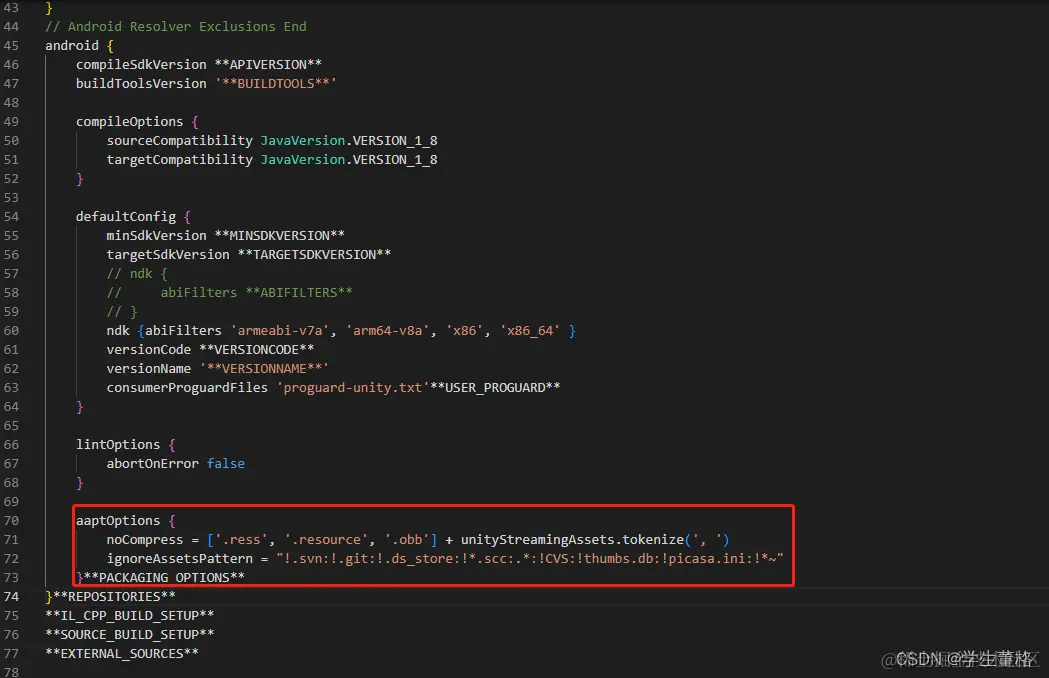Click '// Android Resolver Exclusions End' comment
1049x678 pixels.
(175, 27)
